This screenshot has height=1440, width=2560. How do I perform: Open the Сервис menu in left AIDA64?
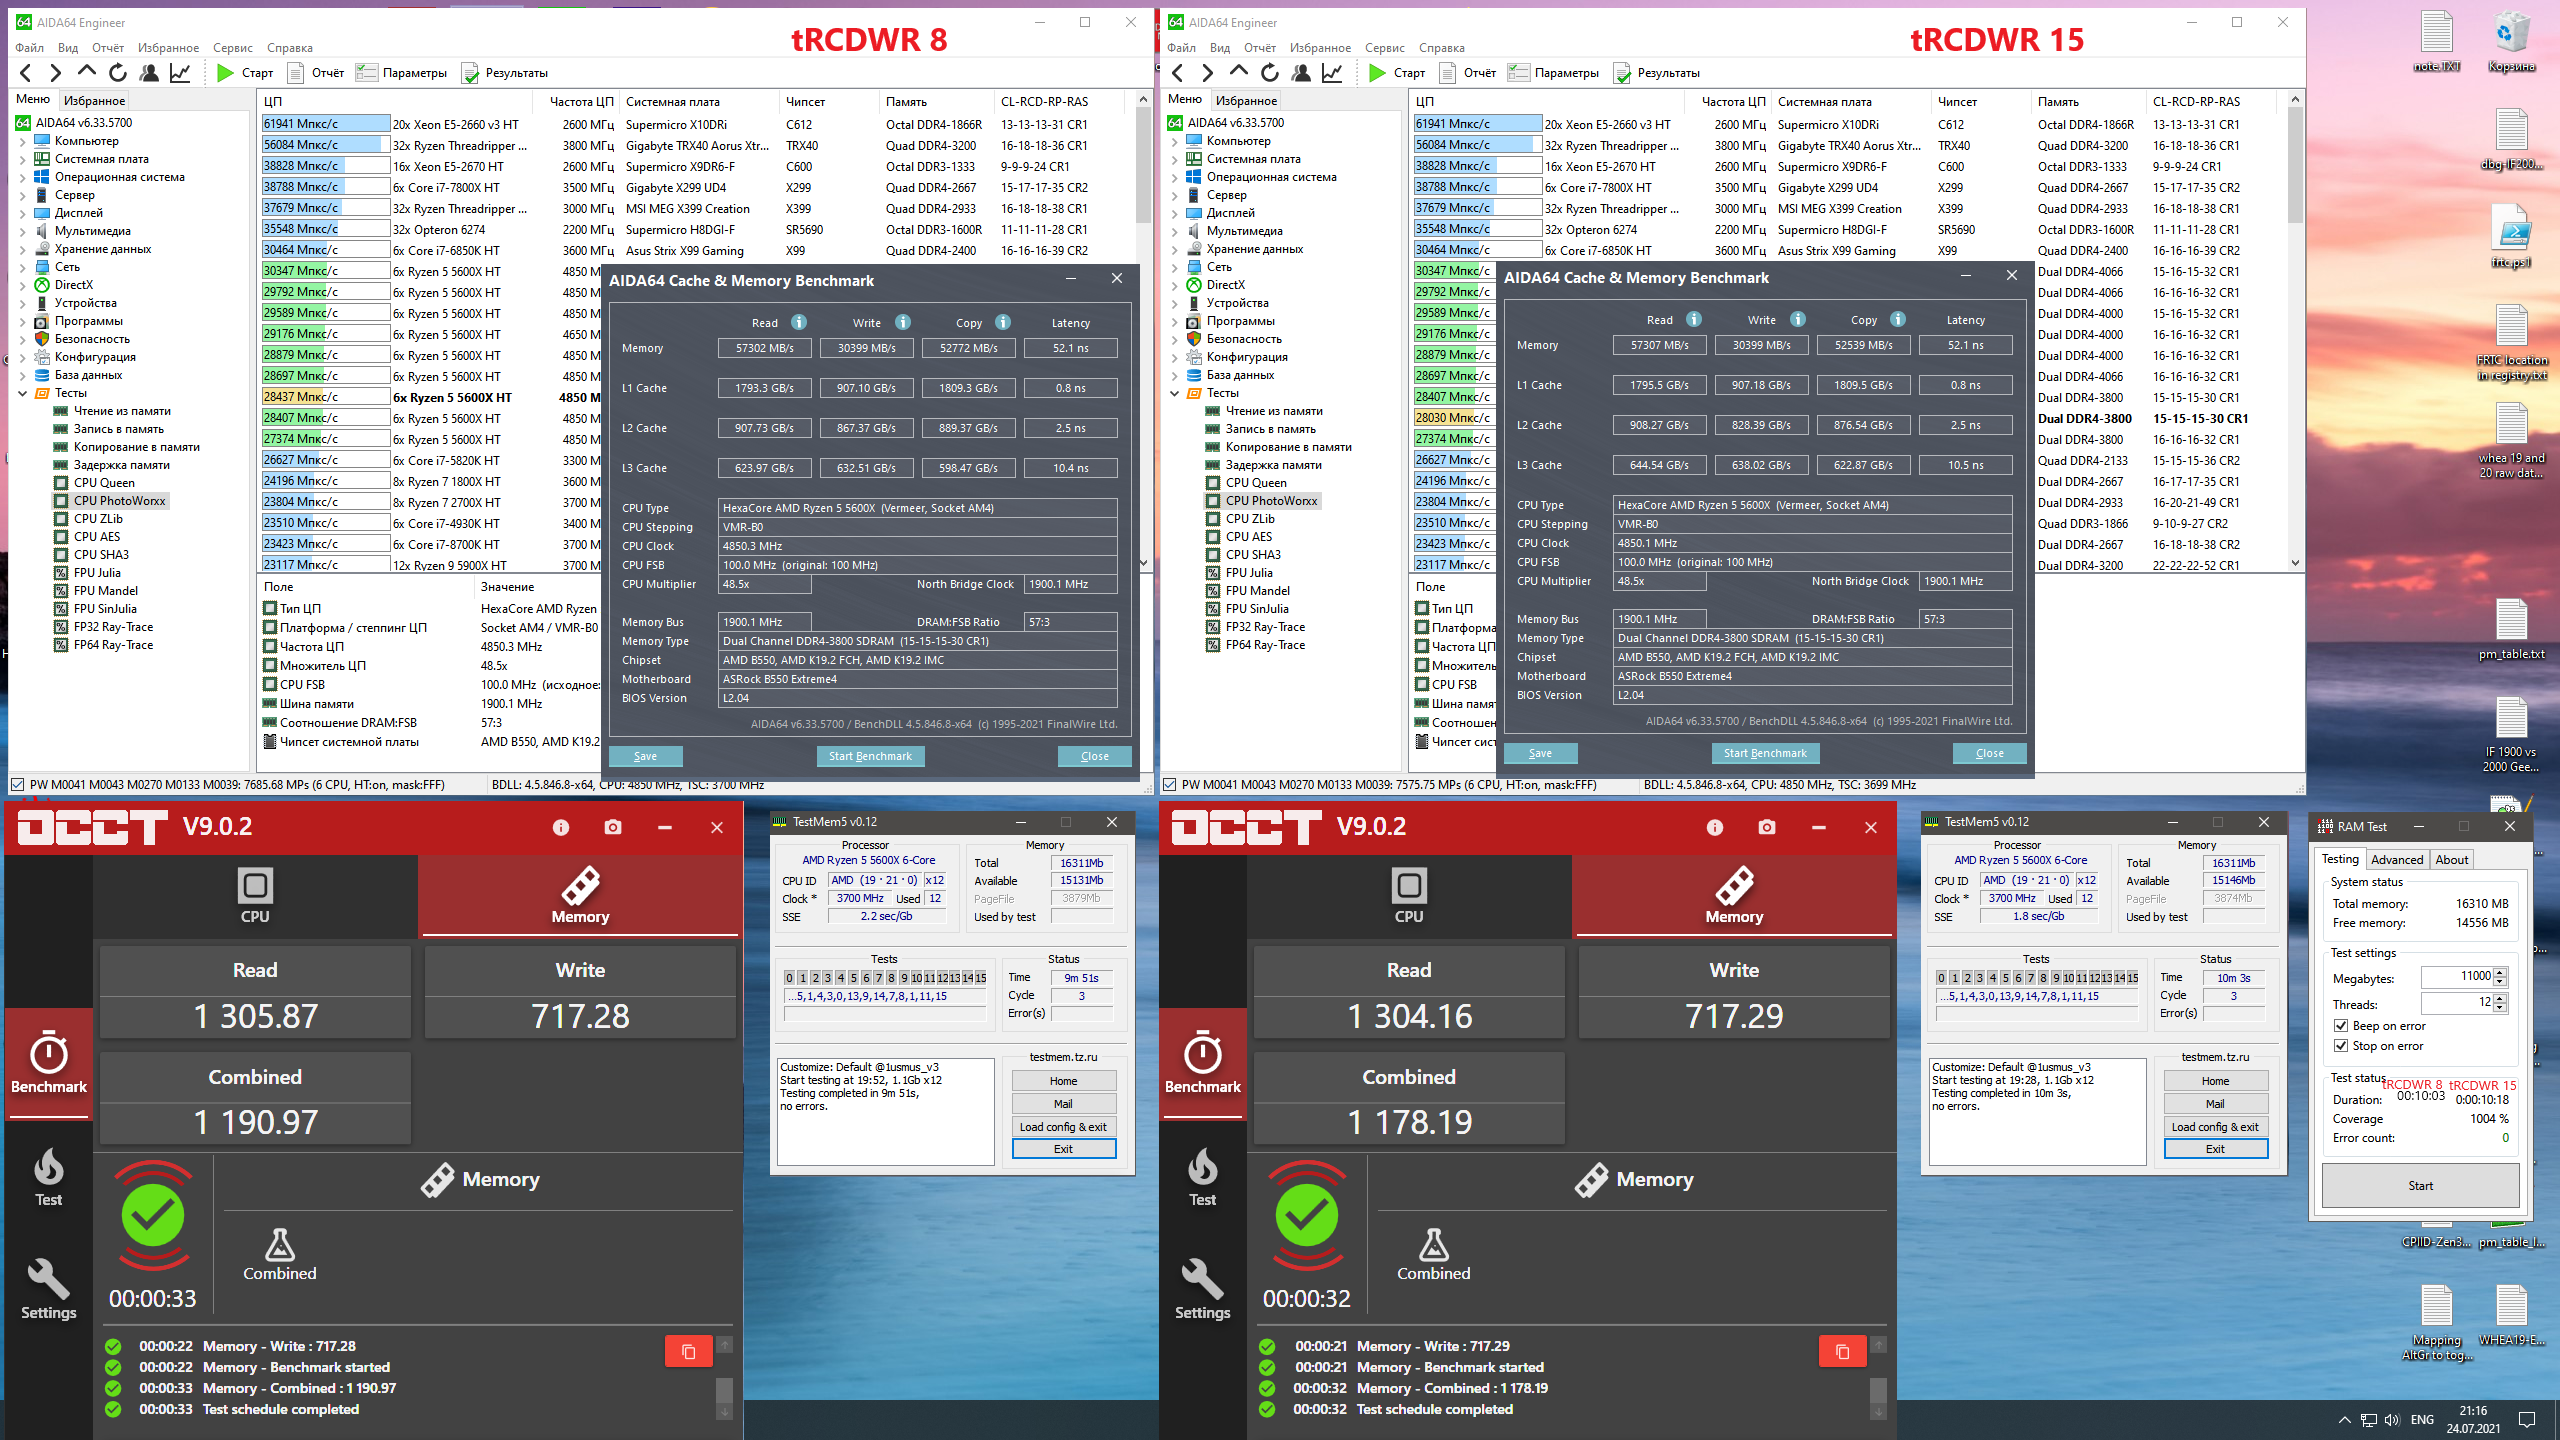(232, 48)
